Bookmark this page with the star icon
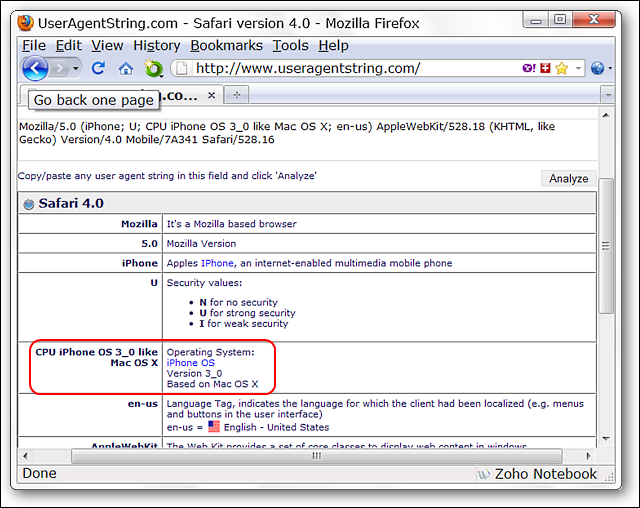Image resolution: width=640 pixels, height=508 pixels. point(561,68)
